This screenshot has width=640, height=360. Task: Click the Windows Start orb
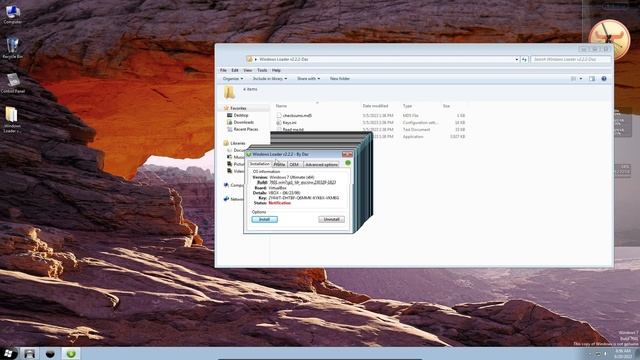pyautogui.click(x=8, y=353)
